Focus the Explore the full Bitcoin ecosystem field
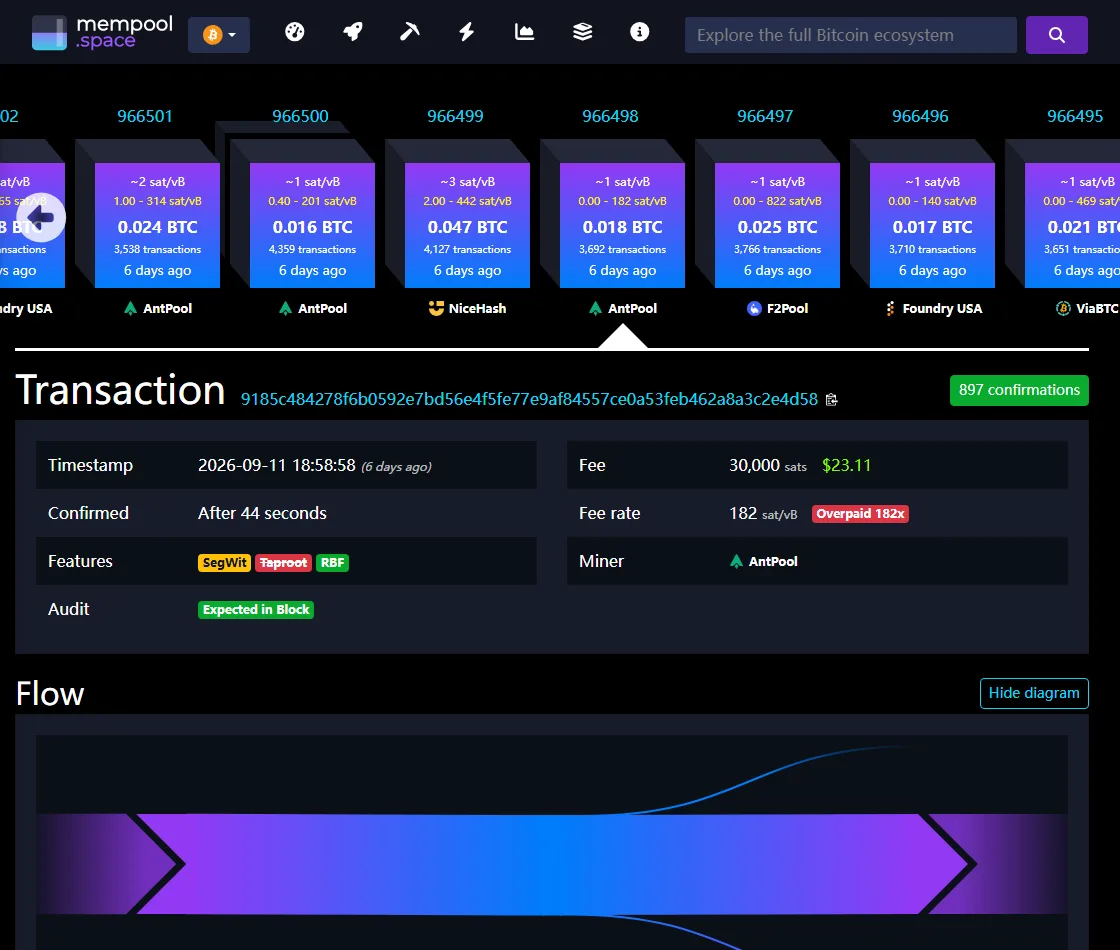Screen dimensions: 1120x950 (850, 35)
